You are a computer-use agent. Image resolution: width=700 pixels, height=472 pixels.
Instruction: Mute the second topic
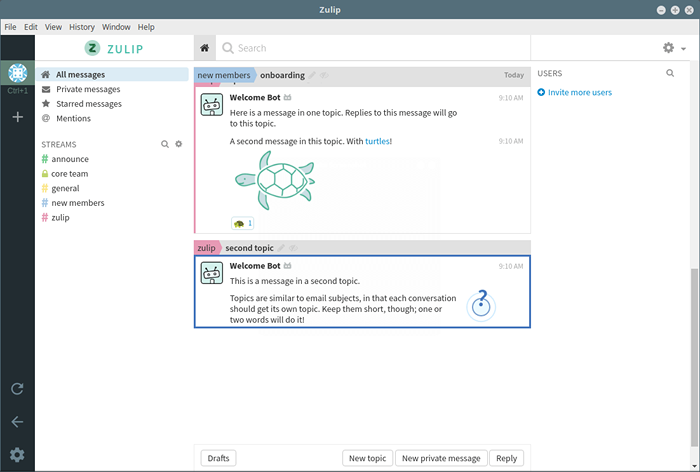click(293, 248)
